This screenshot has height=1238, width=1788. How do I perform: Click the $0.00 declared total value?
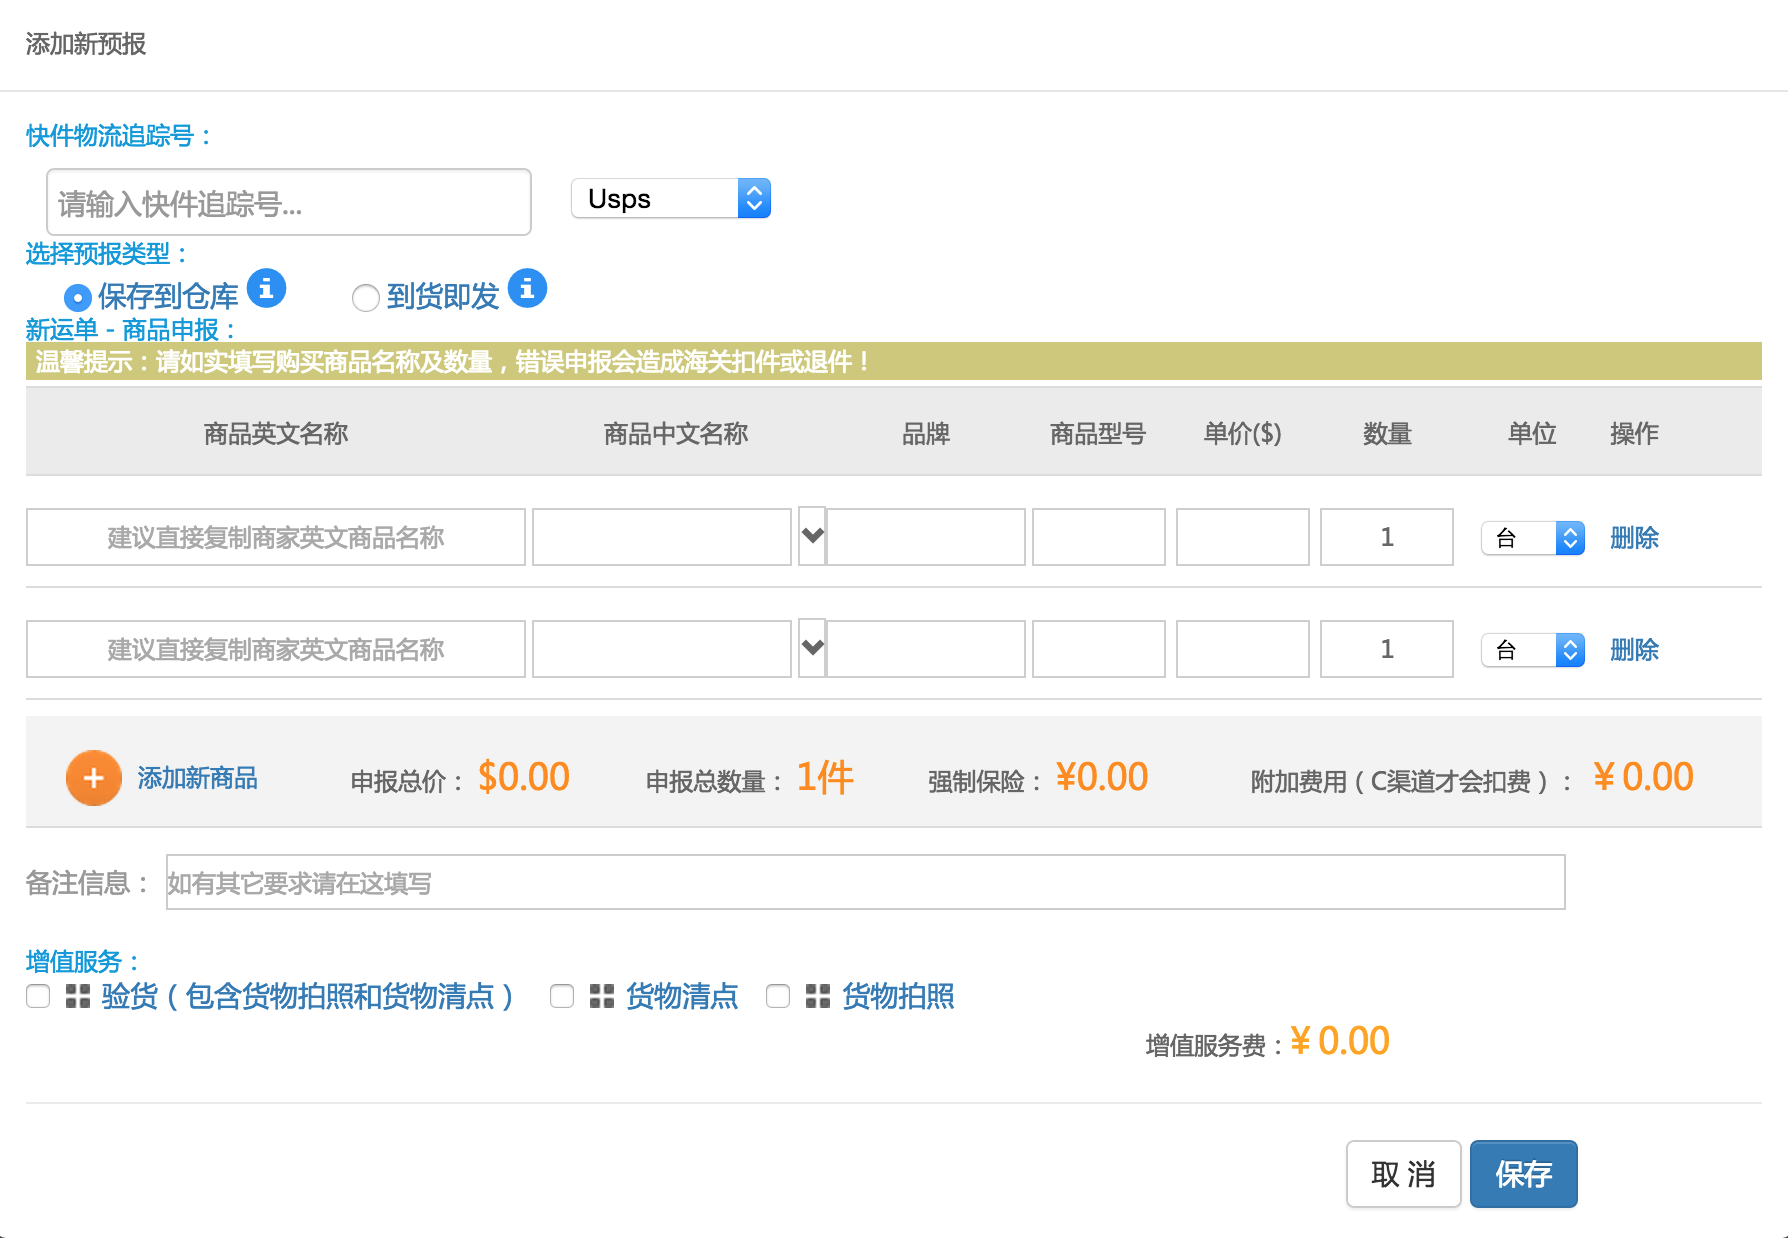click(524, 777)
